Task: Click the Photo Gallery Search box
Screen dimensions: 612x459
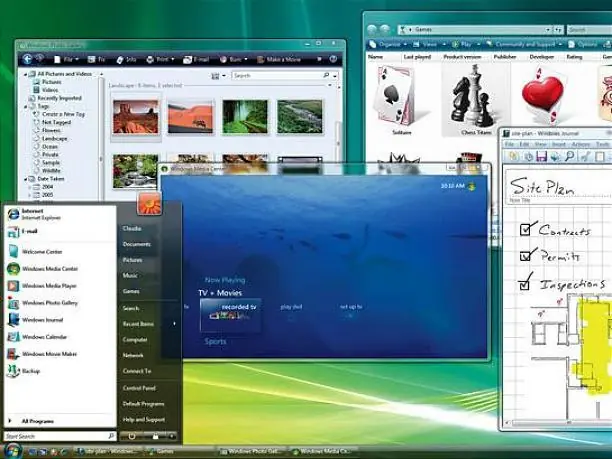Action: (285, 76)
